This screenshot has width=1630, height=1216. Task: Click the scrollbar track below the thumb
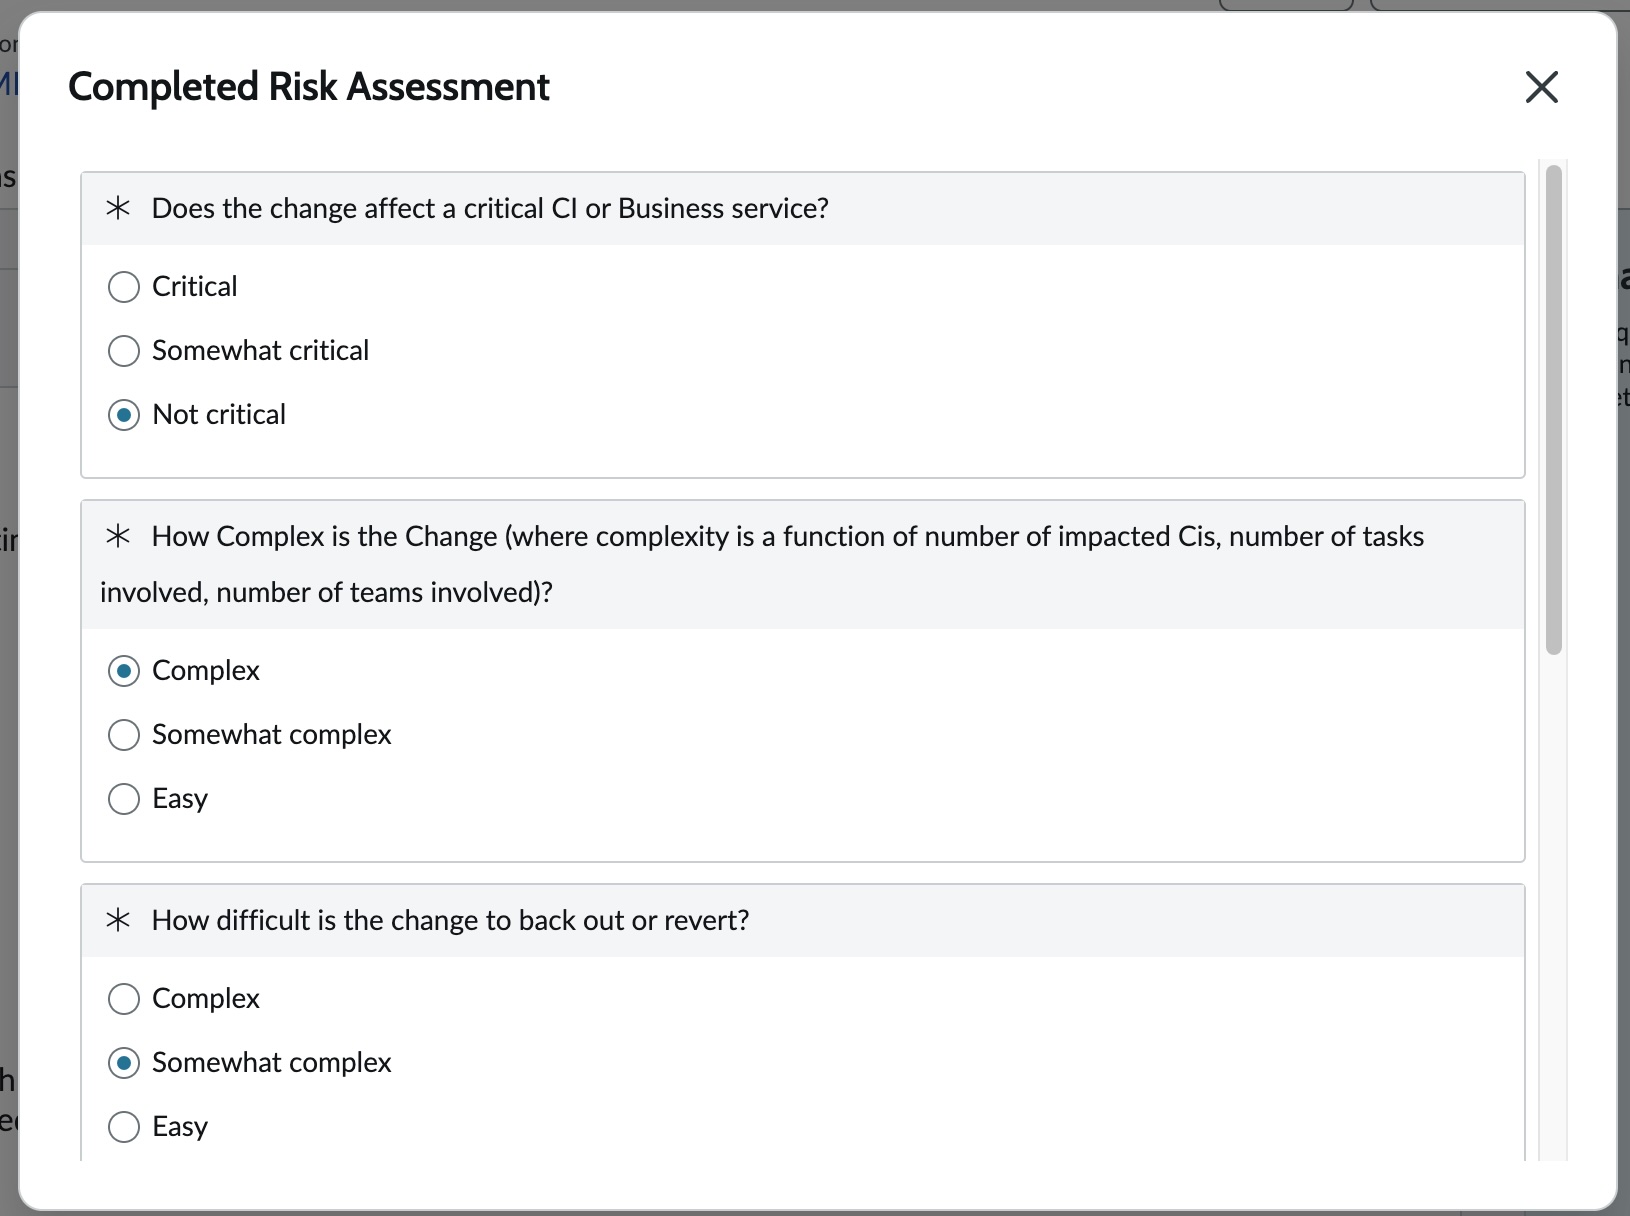click(x=1553, y=900)
